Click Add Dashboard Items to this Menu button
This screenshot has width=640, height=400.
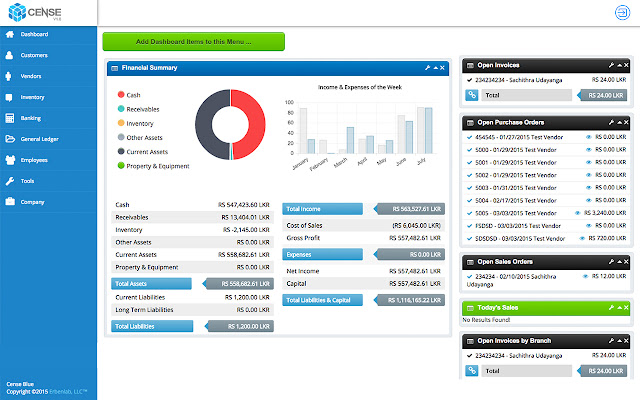[193, 42]
